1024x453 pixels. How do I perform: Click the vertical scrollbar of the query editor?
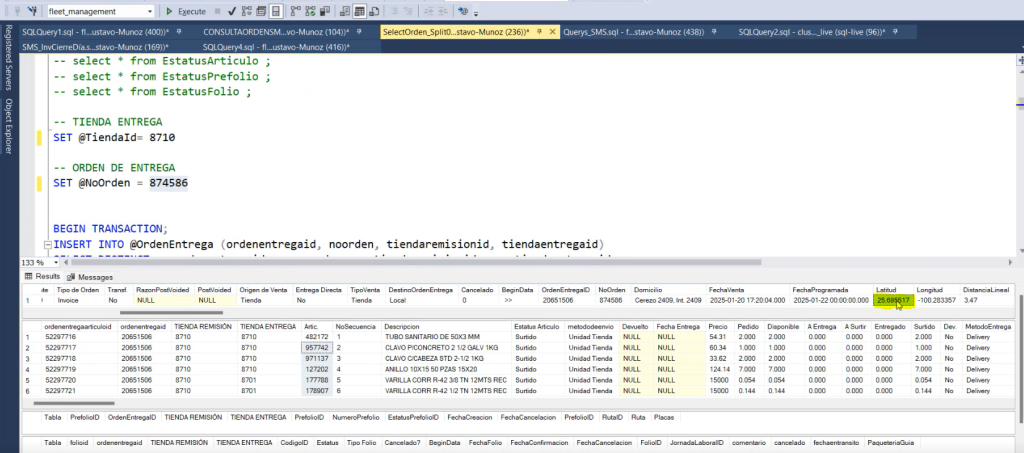click(x=1020, y=102)
